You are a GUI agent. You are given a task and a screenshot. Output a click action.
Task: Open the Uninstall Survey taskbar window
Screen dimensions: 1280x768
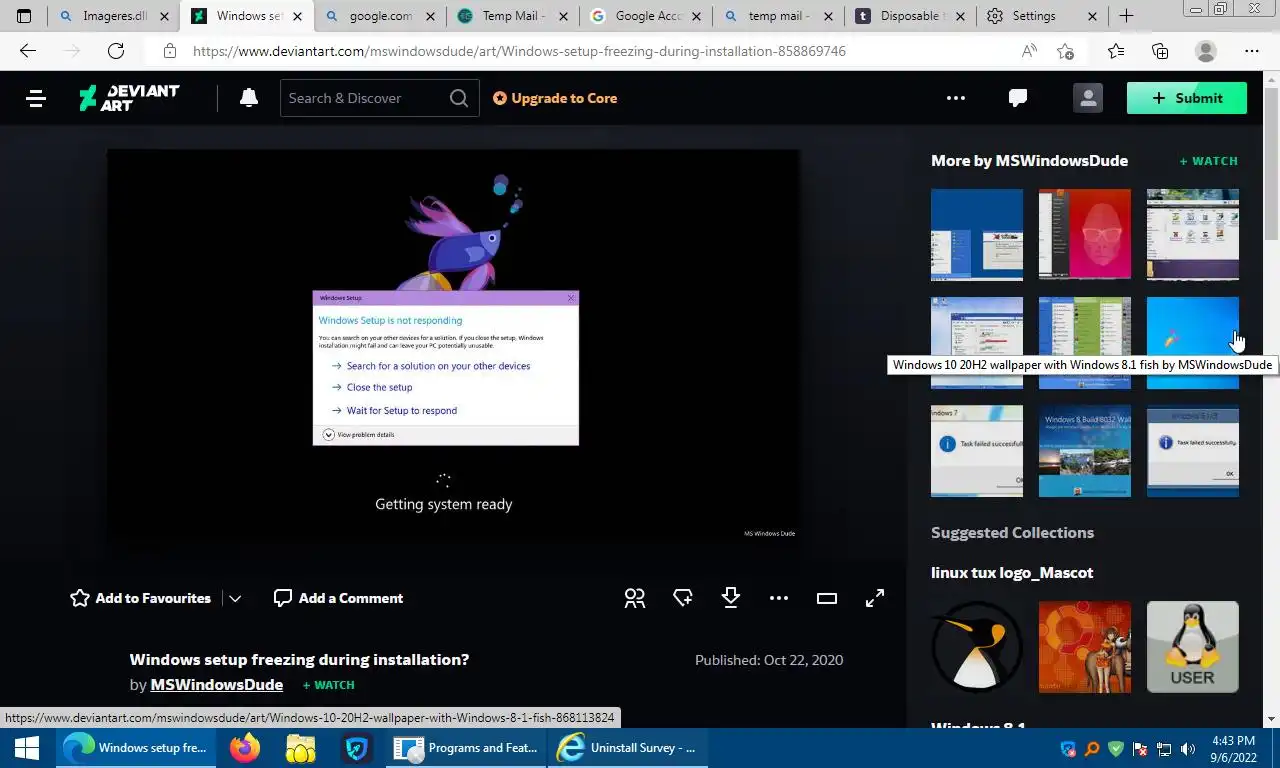pyautogui.click(x=626, y=748)
